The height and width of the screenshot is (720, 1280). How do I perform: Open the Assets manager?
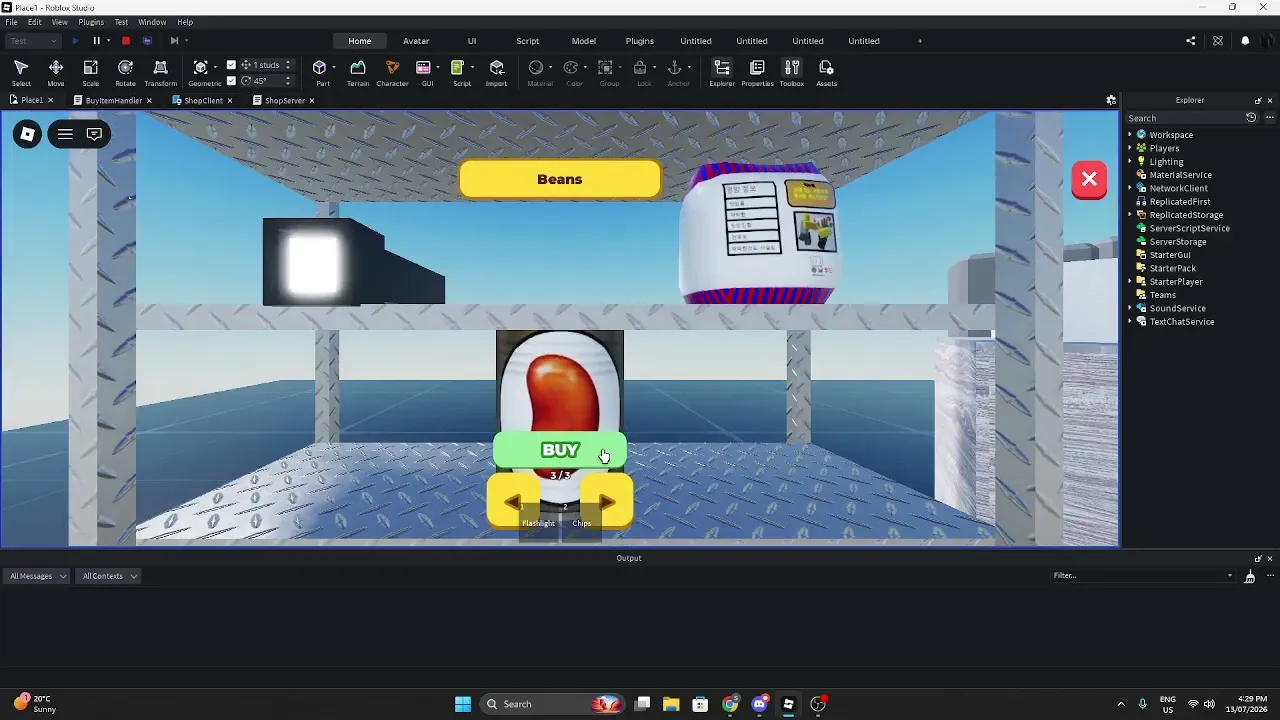826,72
